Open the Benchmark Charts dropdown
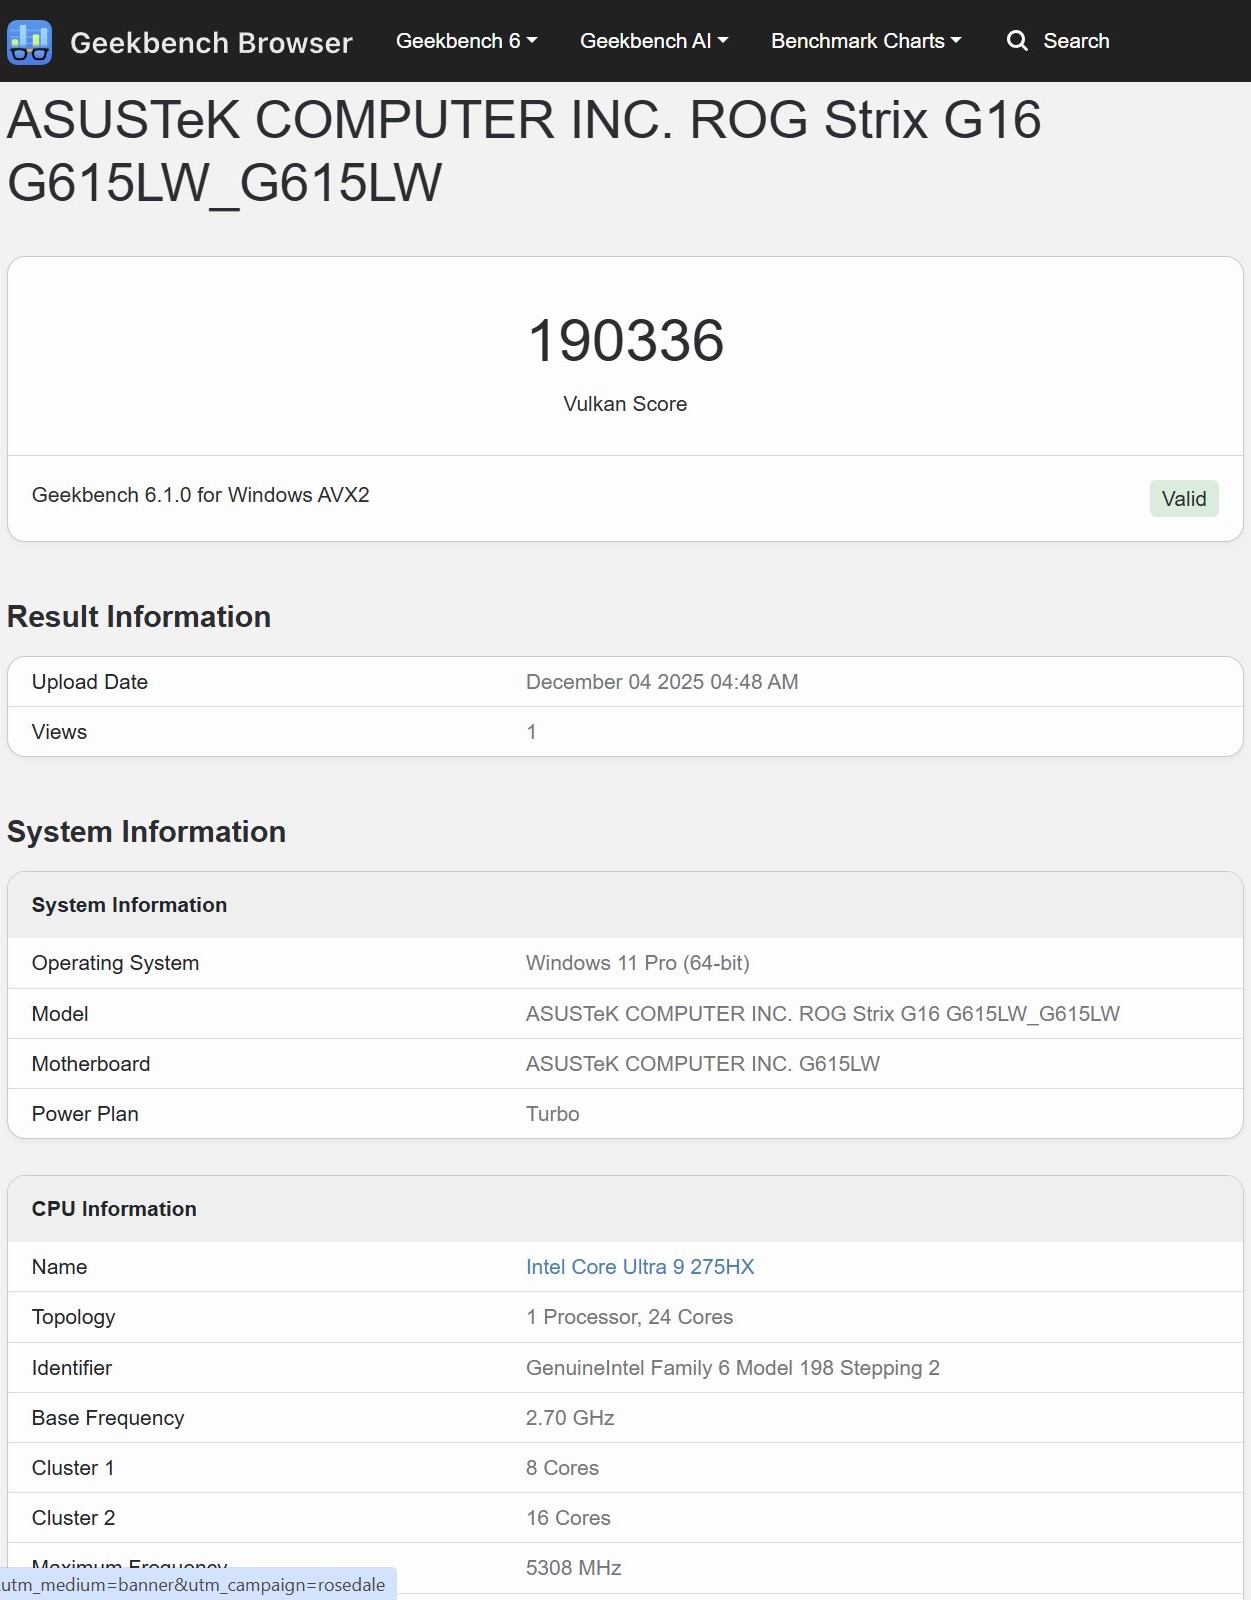The width and height of the screenshot is (1251, 1600). click(866, 41)
